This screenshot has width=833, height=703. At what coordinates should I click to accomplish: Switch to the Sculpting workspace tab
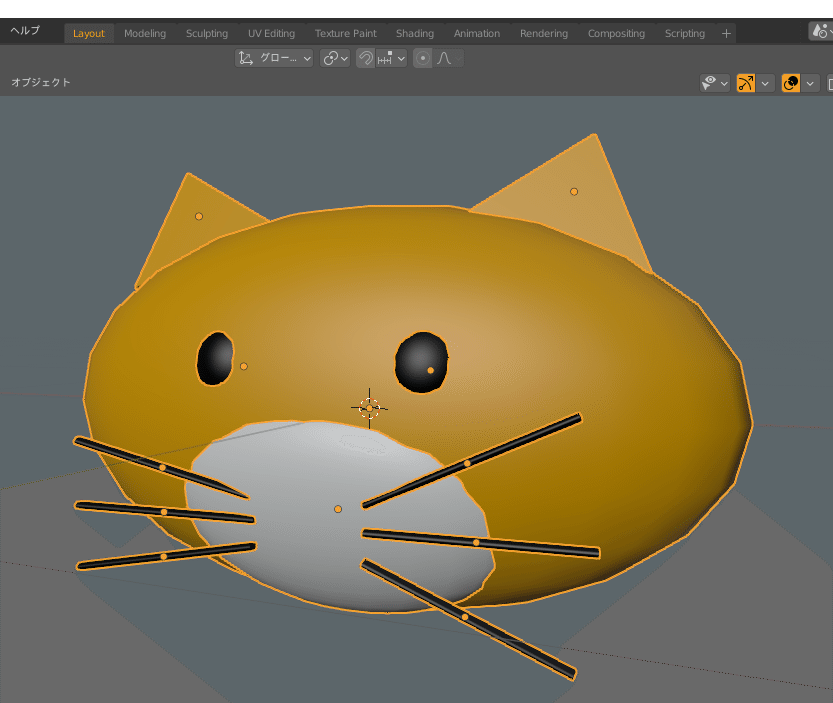click(x=207, y=33)
